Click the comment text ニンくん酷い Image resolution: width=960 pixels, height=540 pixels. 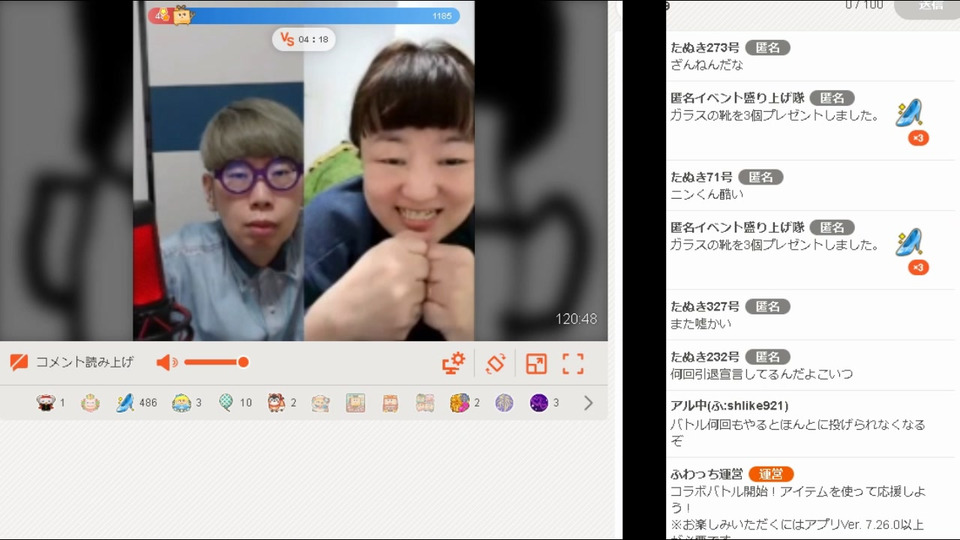point(707,194)
